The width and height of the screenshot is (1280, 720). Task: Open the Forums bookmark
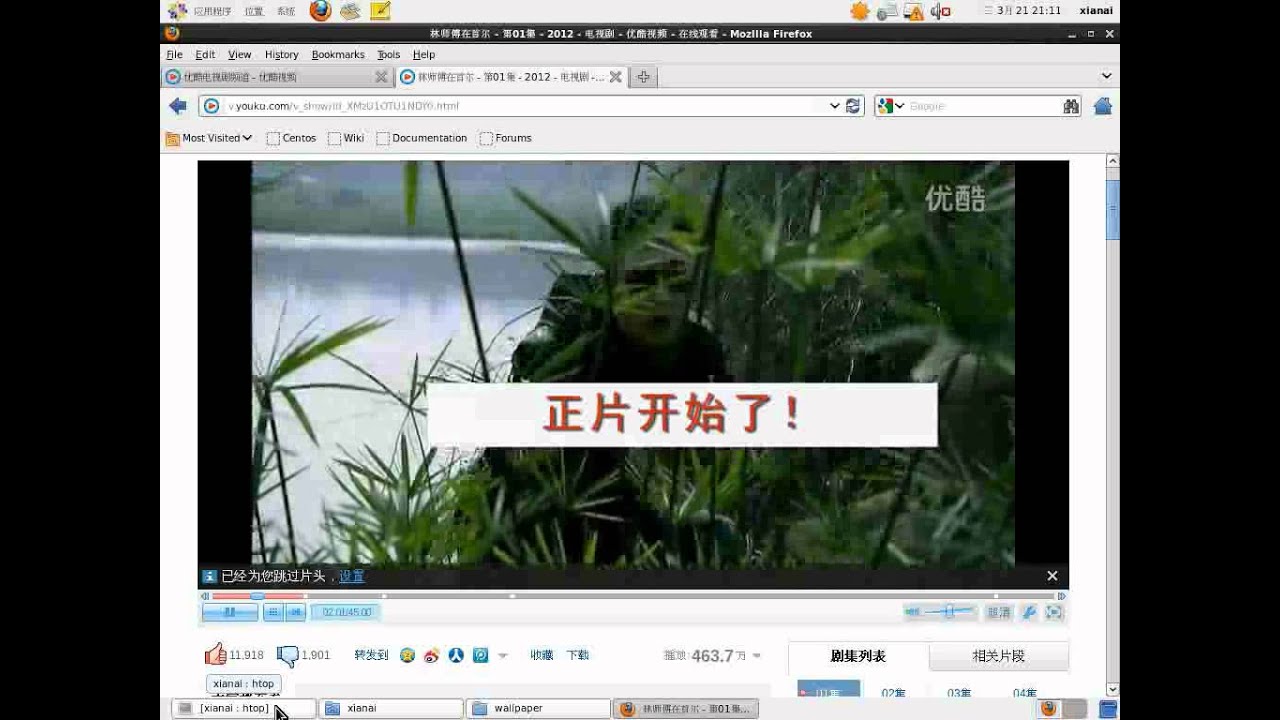pyautogui.click(x=506, y=138)
